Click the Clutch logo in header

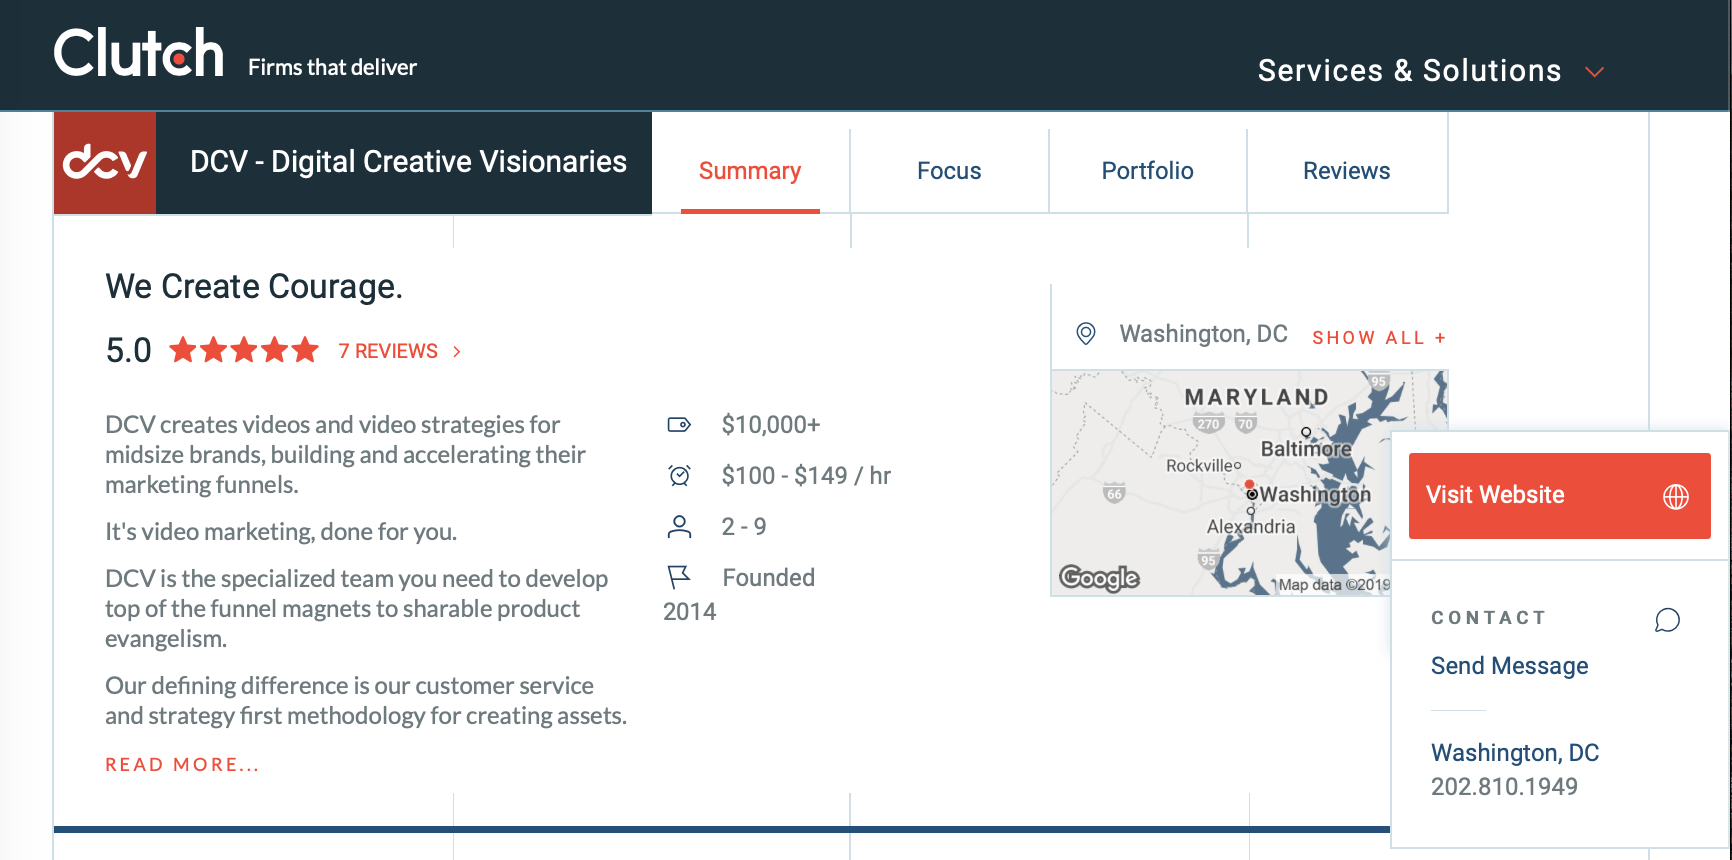(x=139, y=53)
